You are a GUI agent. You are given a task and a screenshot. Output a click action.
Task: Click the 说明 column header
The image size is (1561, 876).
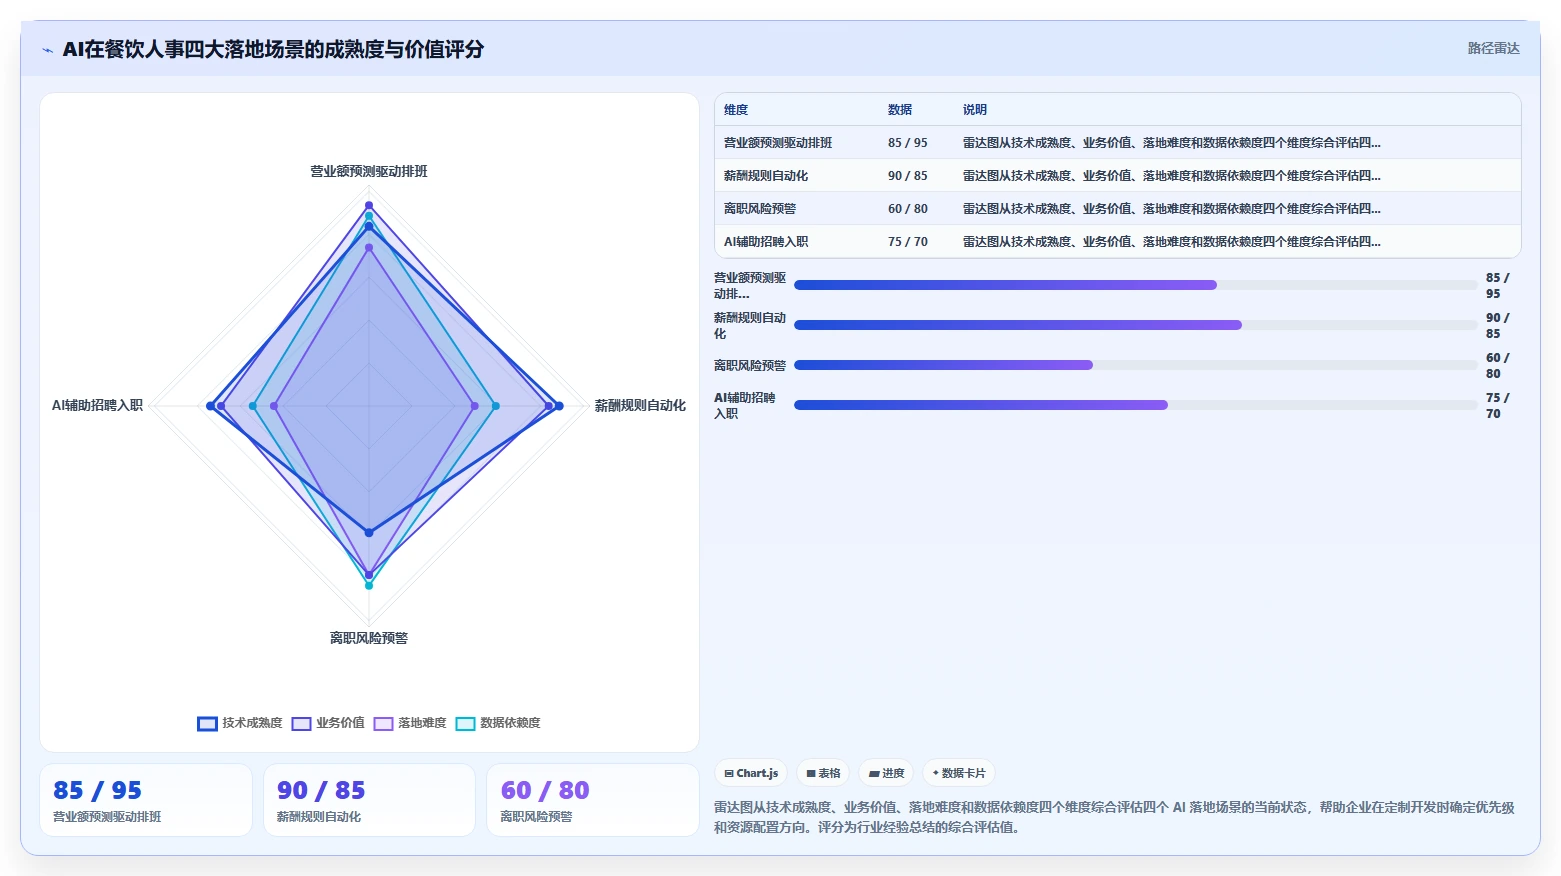(x=975, y=110)
